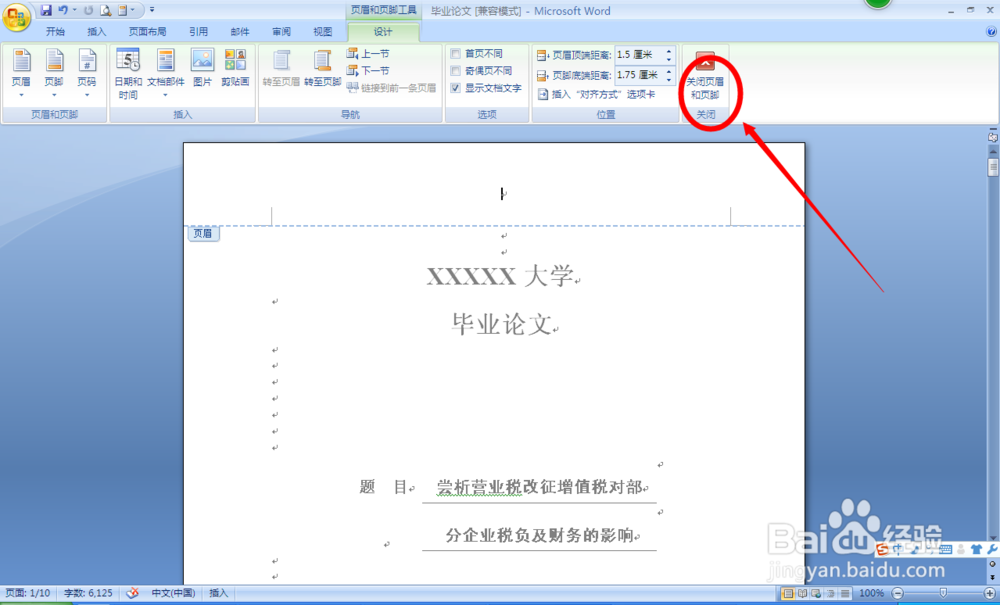Image resolution: width=1000 pixels, height=605 pixels.
Task: Undo the last action
Action: pyautogui.click(x=63, y=10)
